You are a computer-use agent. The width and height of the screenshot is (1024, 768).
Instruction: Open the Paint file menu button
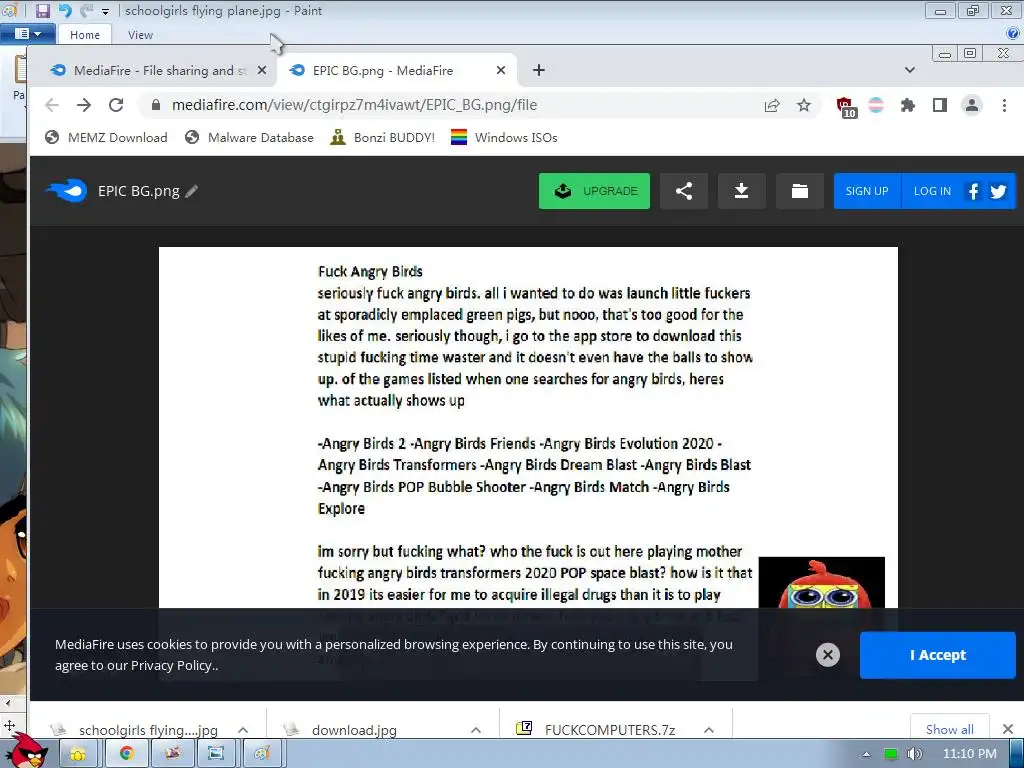tap(27, 34)
